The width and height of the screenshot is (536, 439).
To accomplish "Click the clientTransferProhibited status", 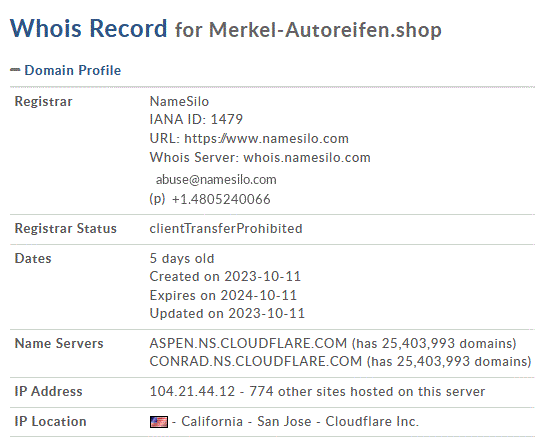I will [x=226, y=228].
